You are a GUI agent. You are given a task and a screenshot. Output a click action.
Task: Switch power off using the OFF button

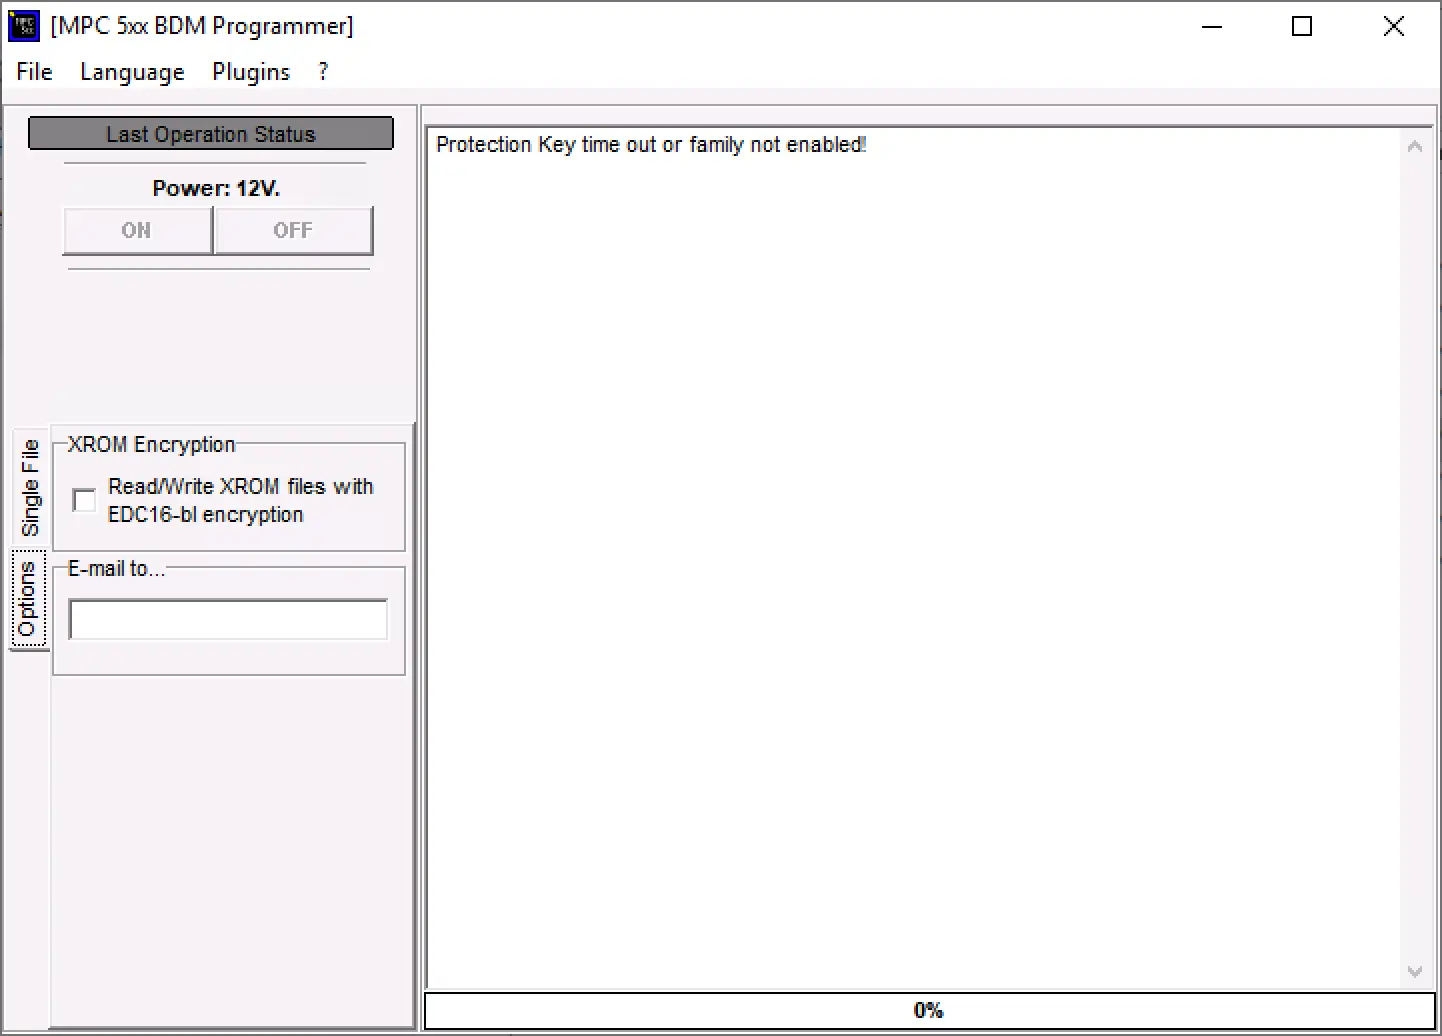click(x=293, y=231)
